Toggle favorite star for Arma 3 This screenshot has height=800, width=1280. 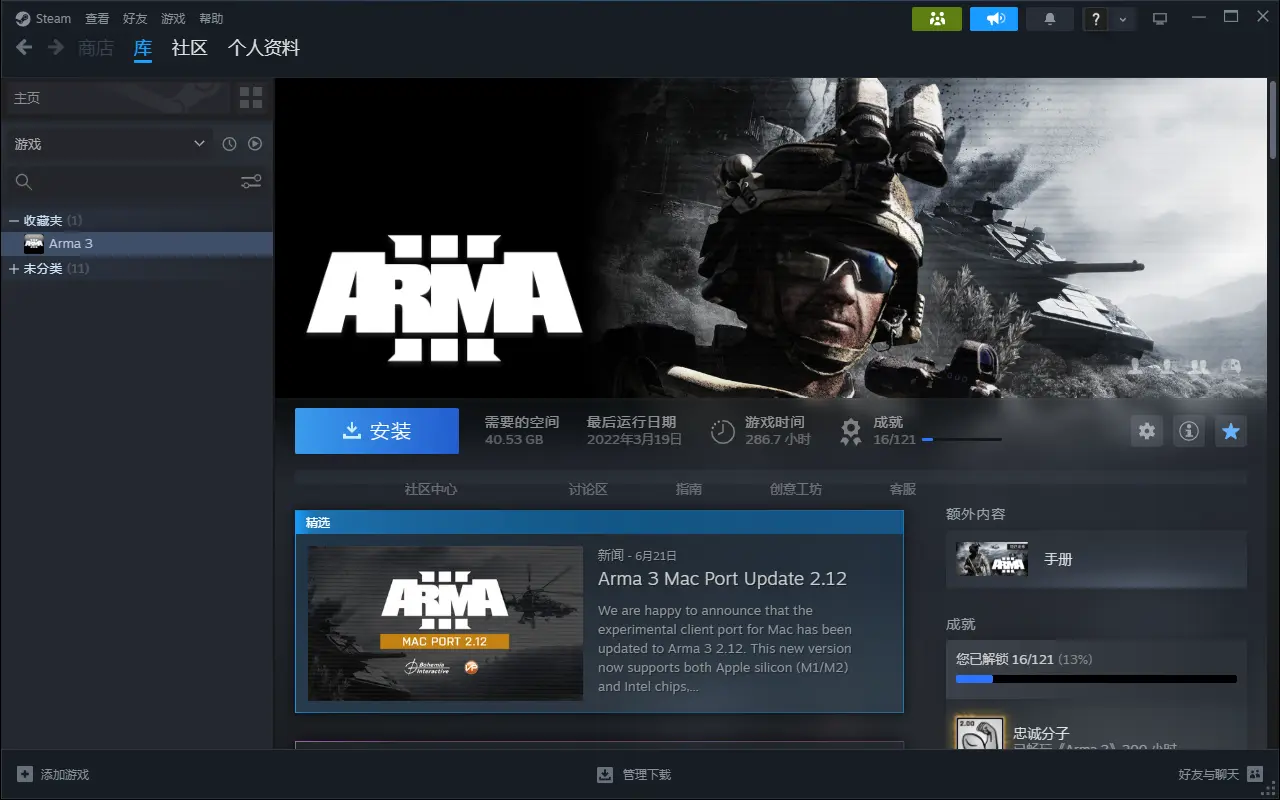[x=1231, y=431]
